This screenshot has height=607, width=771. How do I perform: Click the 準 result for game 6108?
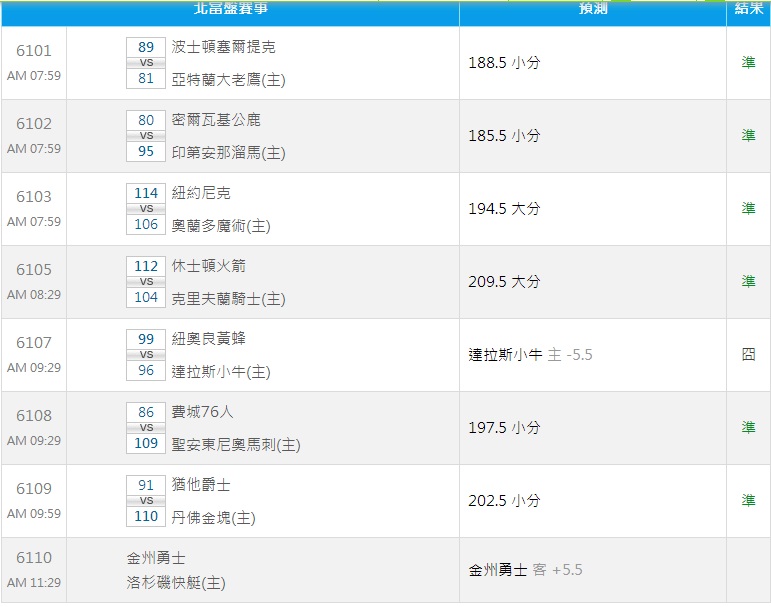tap(748, 427)
